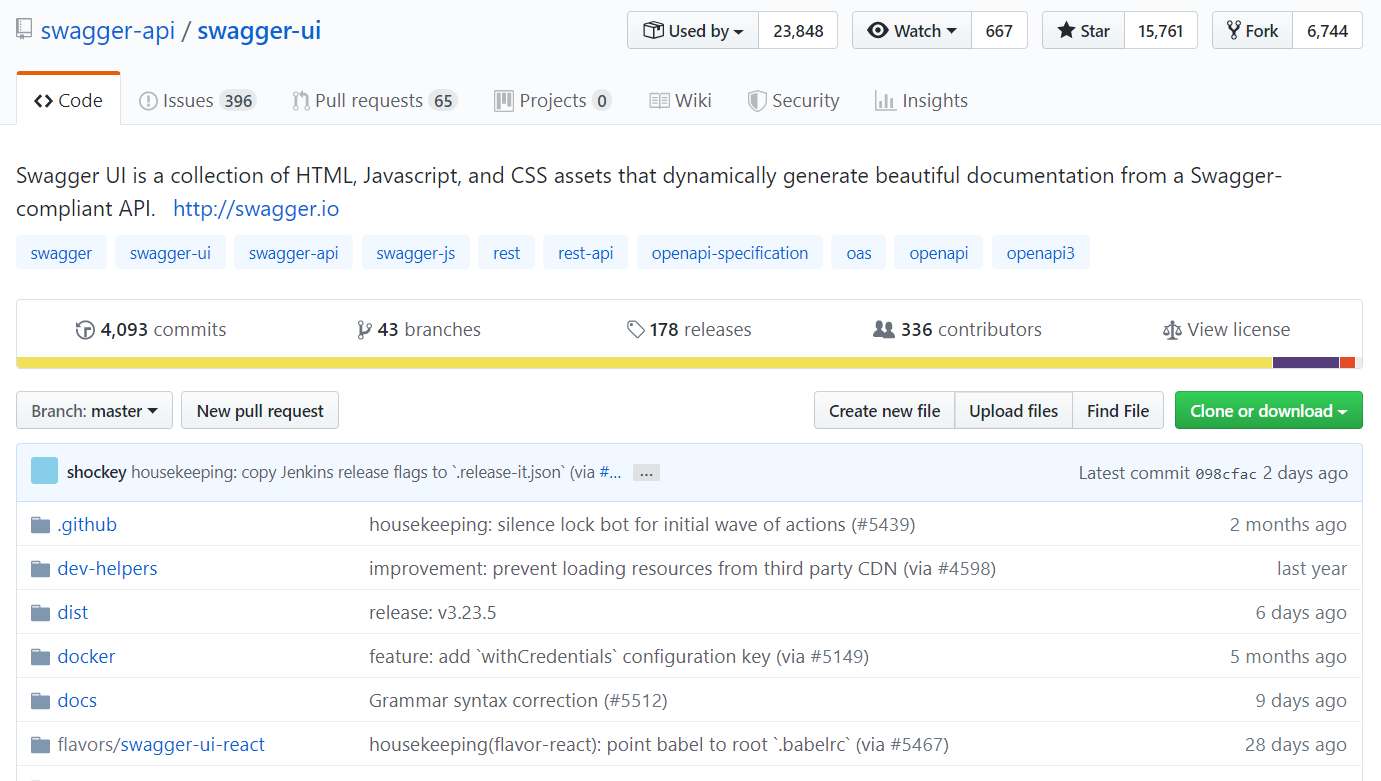The width and height of the screenshot is (1381, 781).
Task: Click the repository book icon beside swagger-api
Action: [24, 30]
